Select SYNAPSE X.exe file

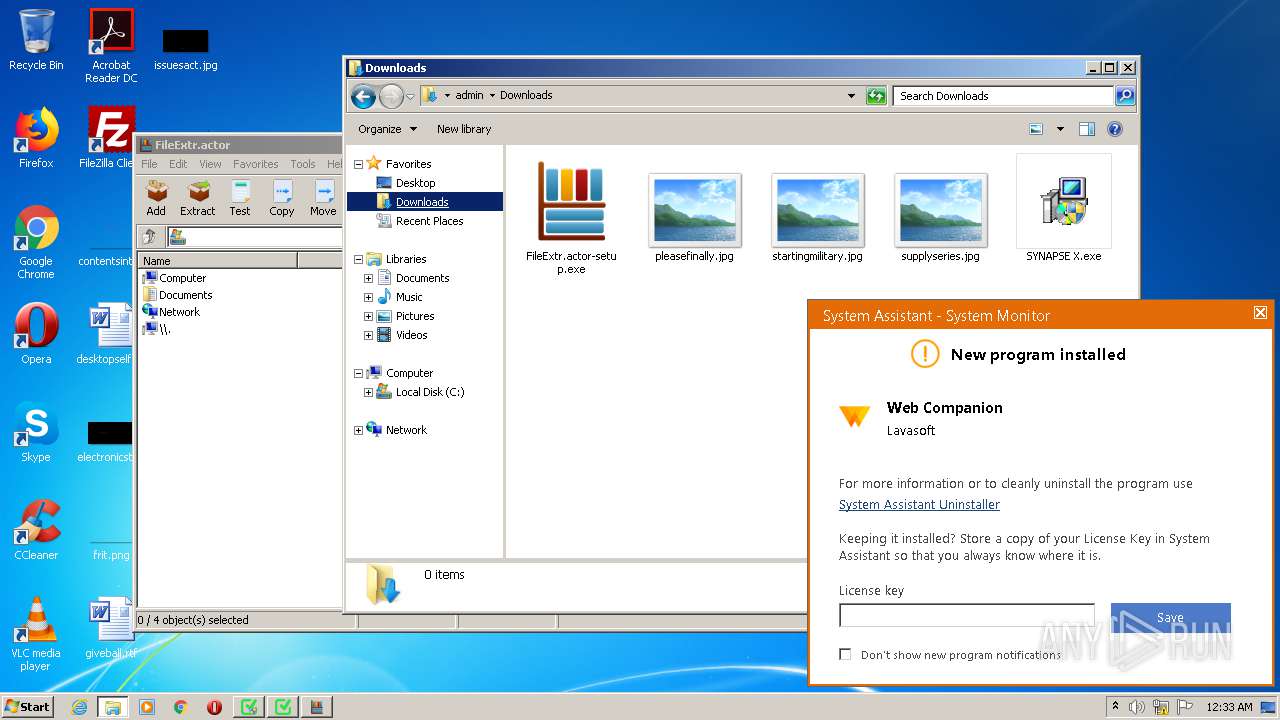click(x=1064, y=210)
